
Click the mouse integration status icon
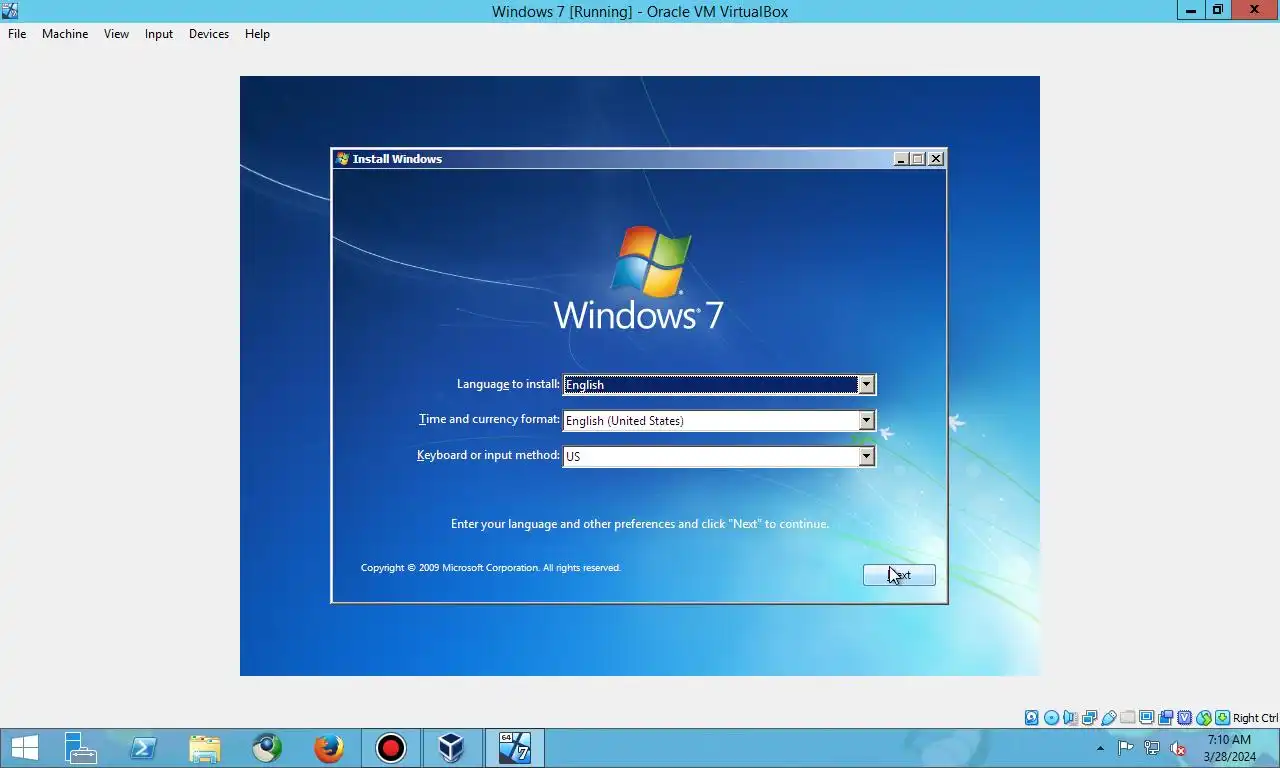pos(1203,718)
